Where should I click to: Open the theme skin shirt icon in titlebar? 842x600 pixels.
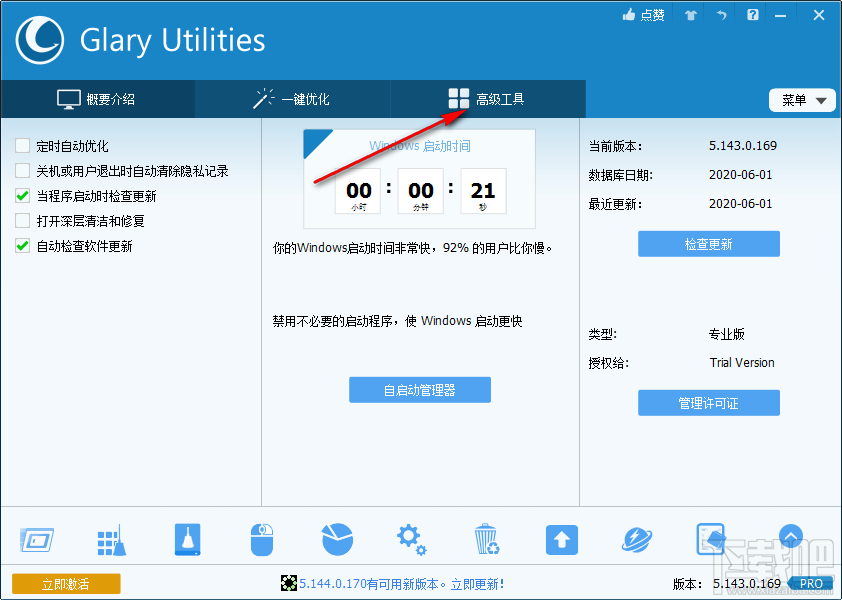tap(689, 15)
